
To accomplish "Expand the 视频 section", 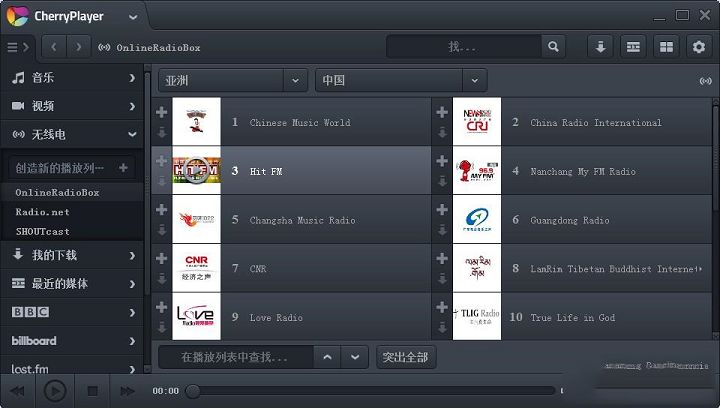I will pyautogui.click(x=72, y=106).
